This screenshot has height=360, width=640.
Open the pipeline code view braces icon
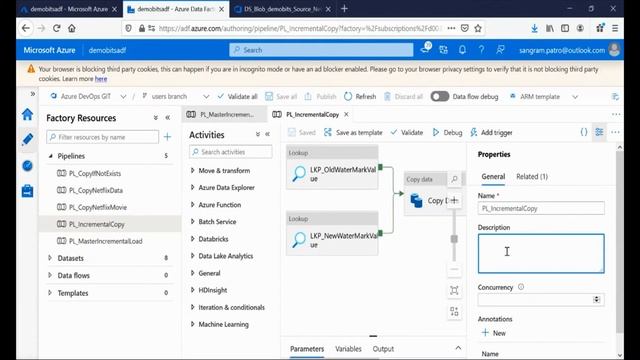(584, 132)
